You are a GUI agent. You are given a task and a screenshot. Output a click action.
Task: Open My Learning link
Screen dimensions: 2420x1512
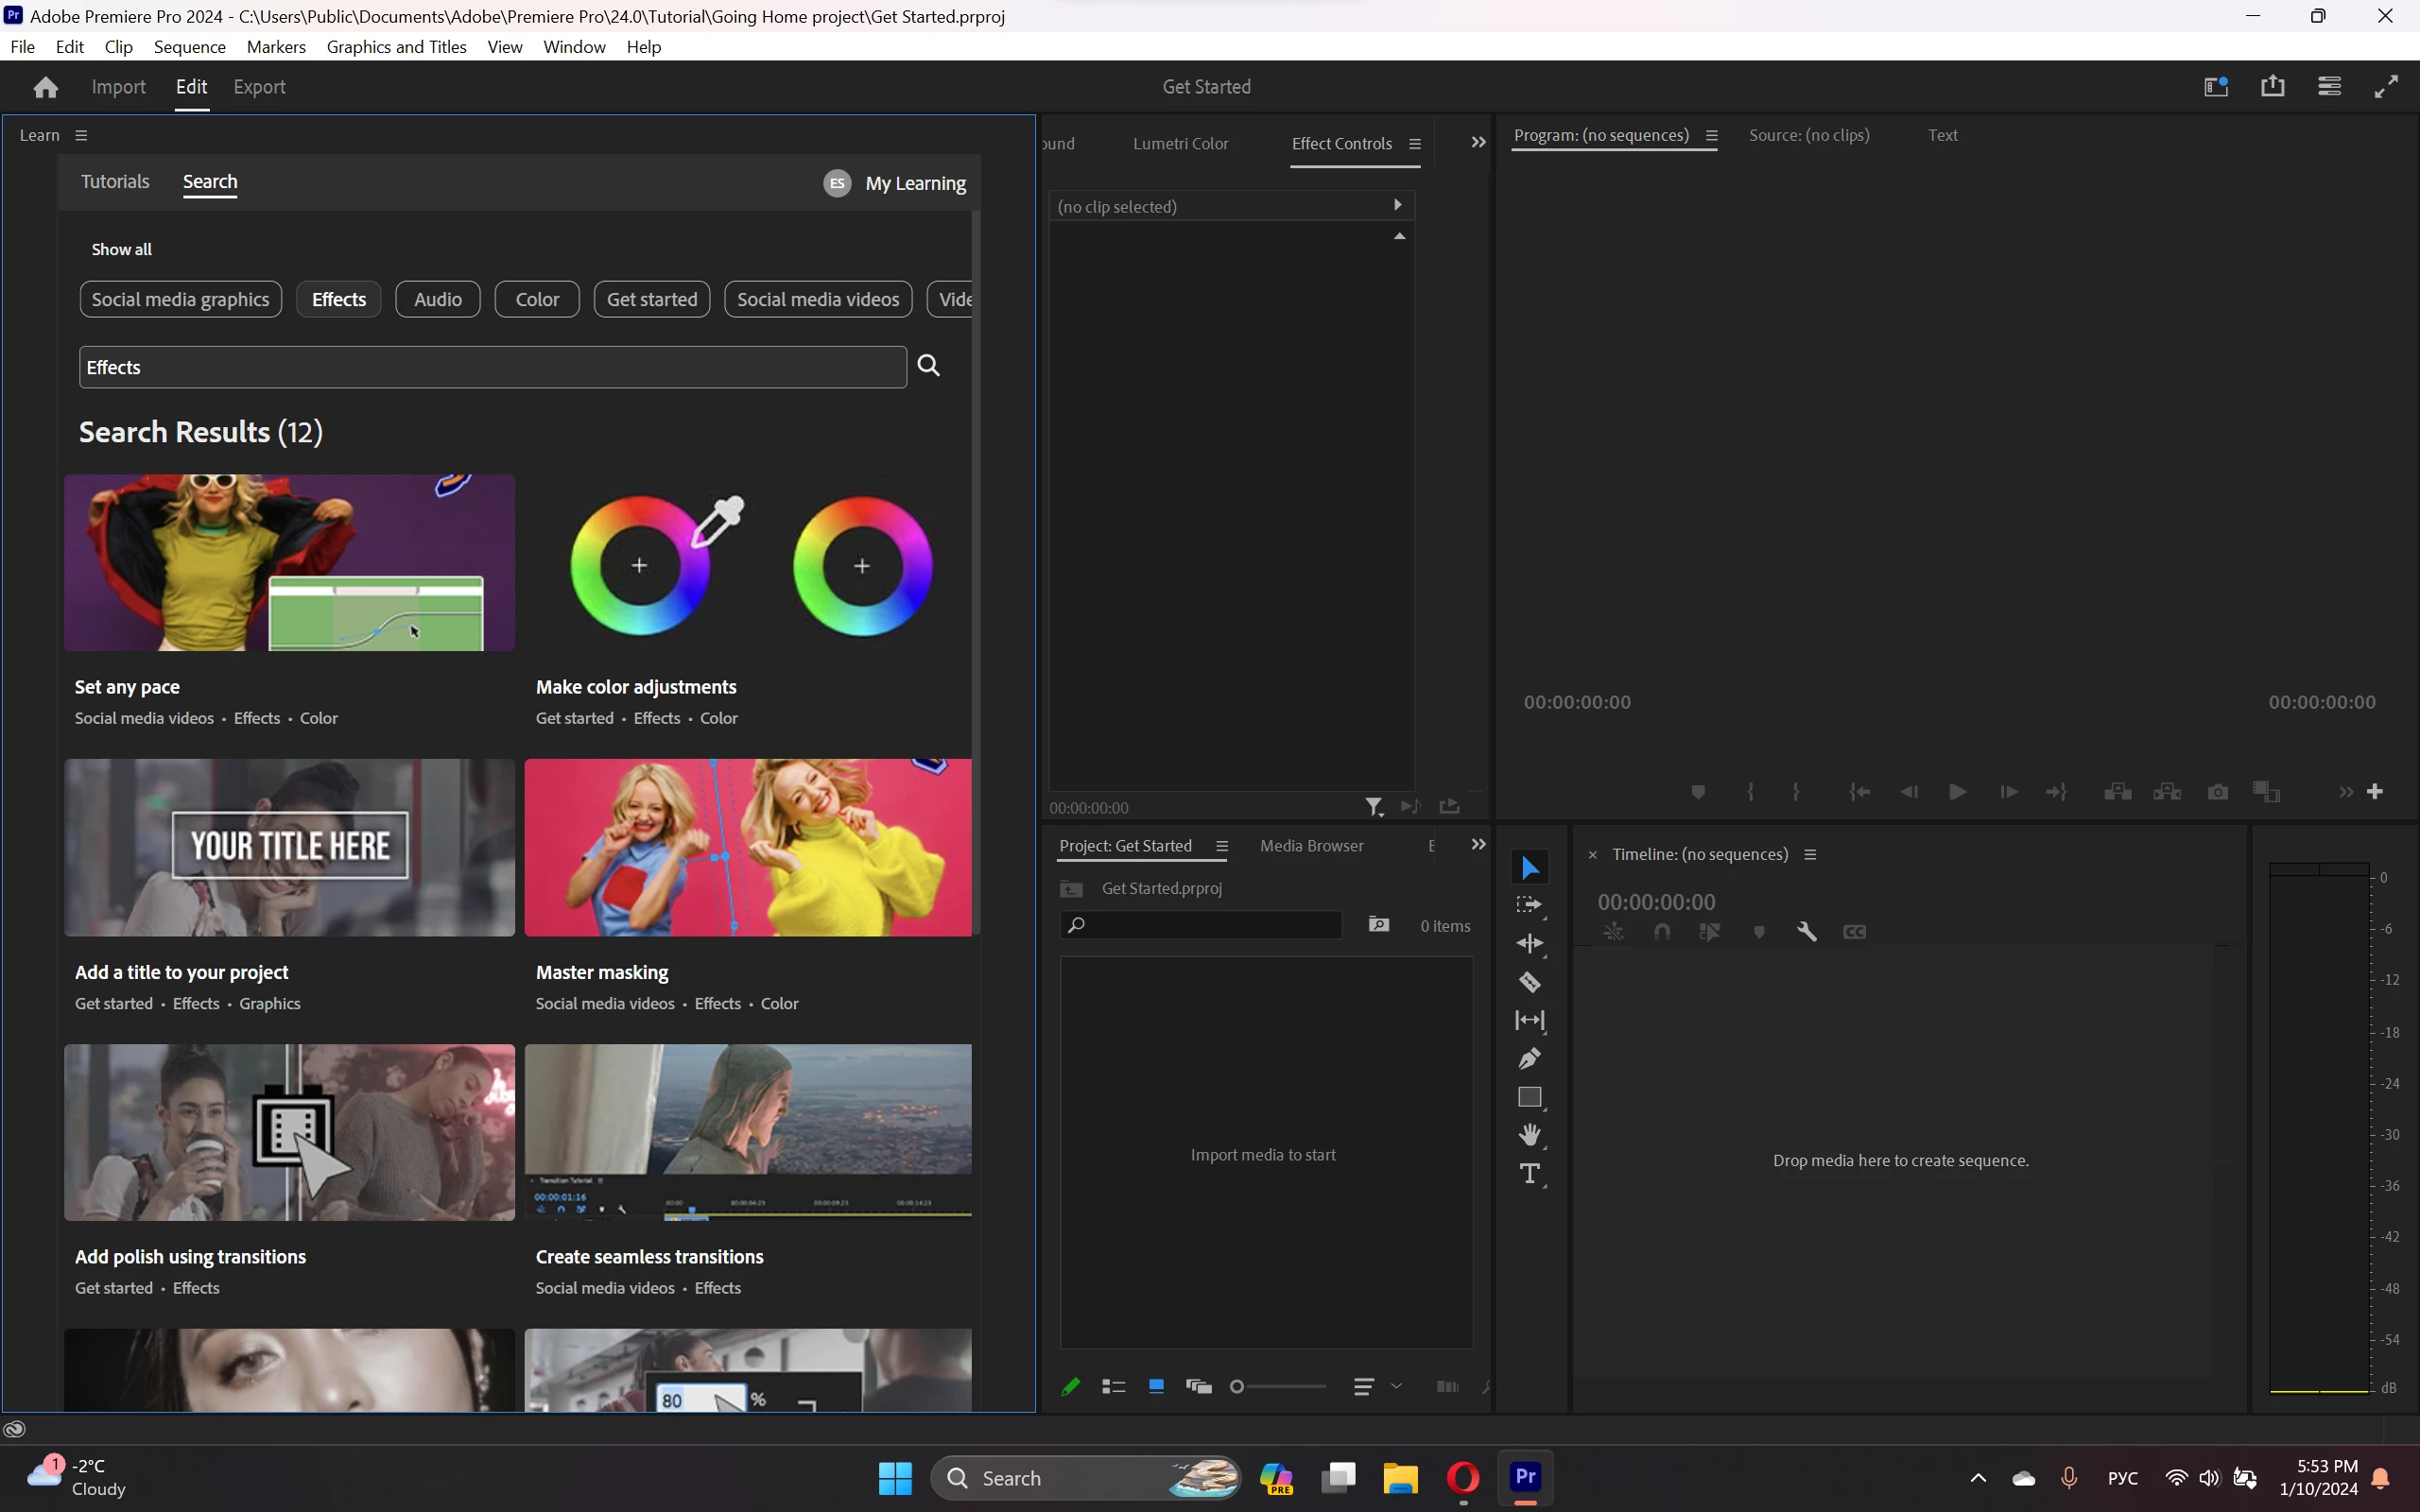tap(915, 183)
